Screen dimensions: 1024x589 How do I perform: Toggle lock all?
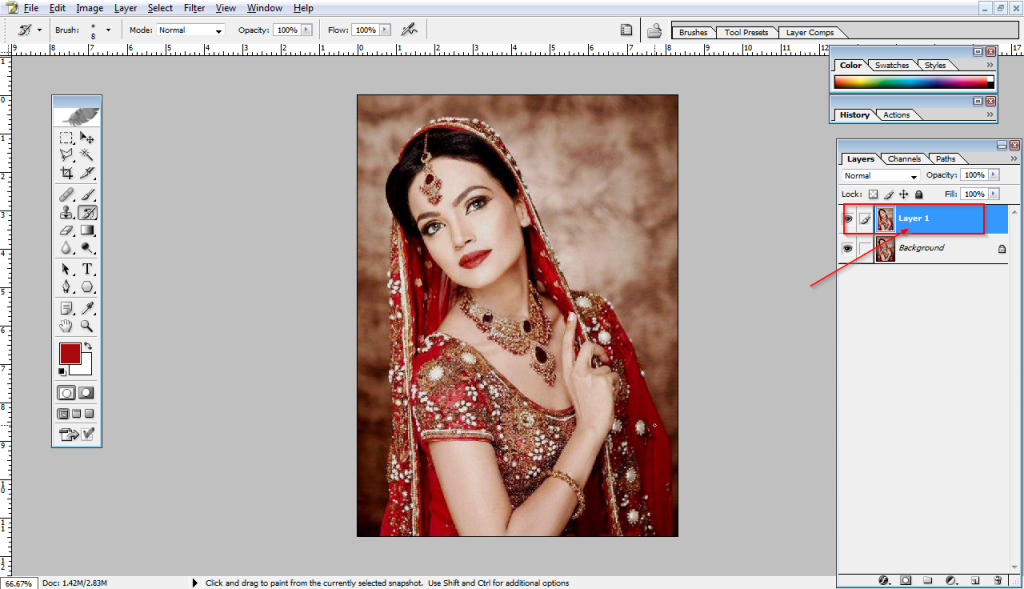click(919, 194)
